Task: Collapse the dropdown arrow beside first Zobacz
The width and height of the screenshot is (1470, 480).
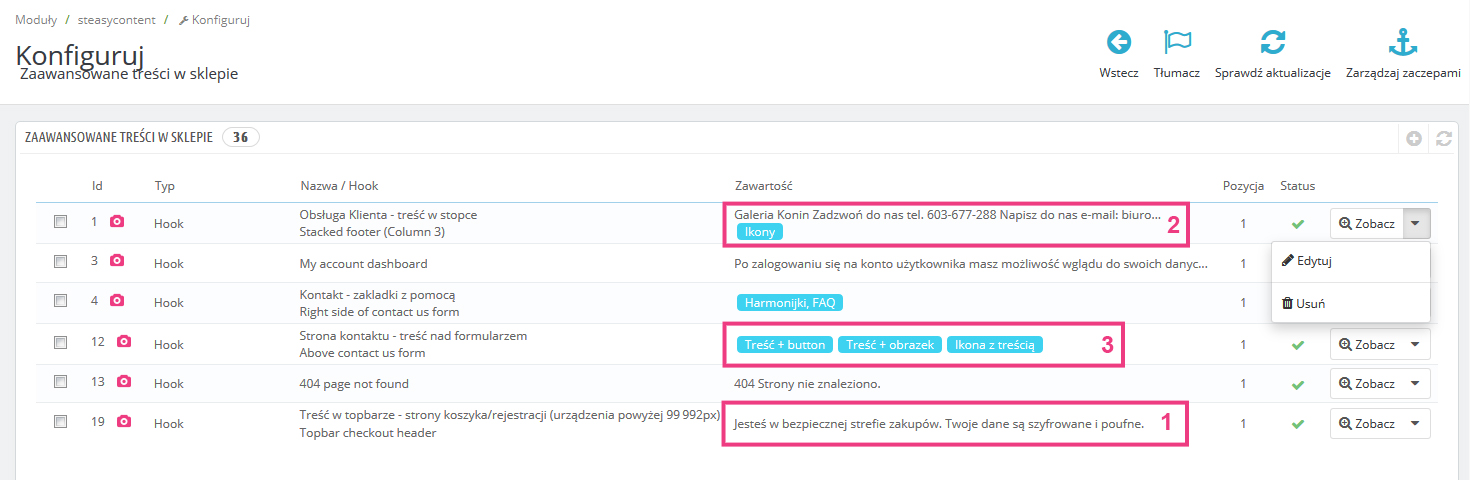Action: (x=1416, y=224)
